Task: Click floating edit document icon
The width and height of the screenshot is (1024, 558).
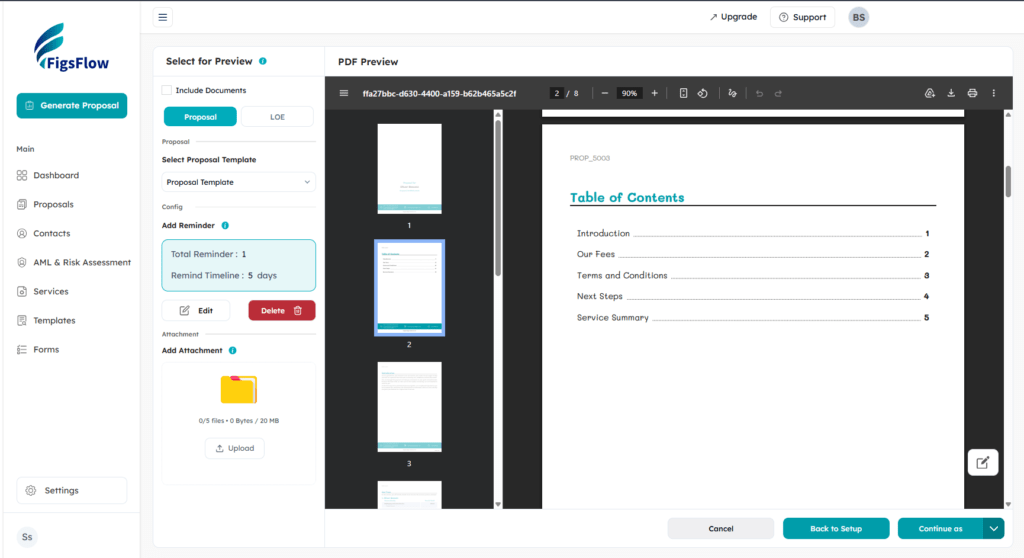Action: (x=982, y=463)
